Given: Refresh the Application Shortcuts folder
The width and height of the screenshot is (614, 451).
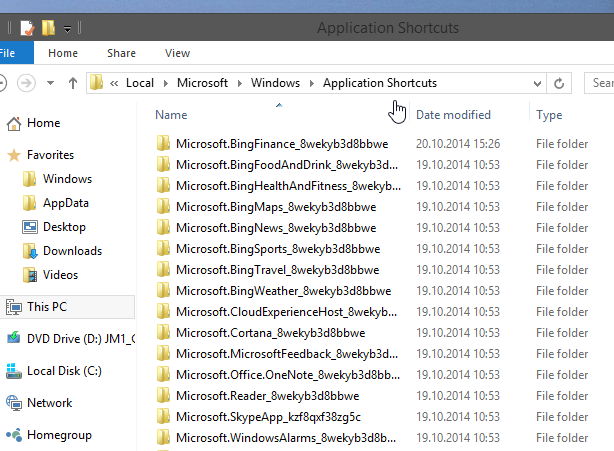Looking at the screenshot, I should [559, 83].
